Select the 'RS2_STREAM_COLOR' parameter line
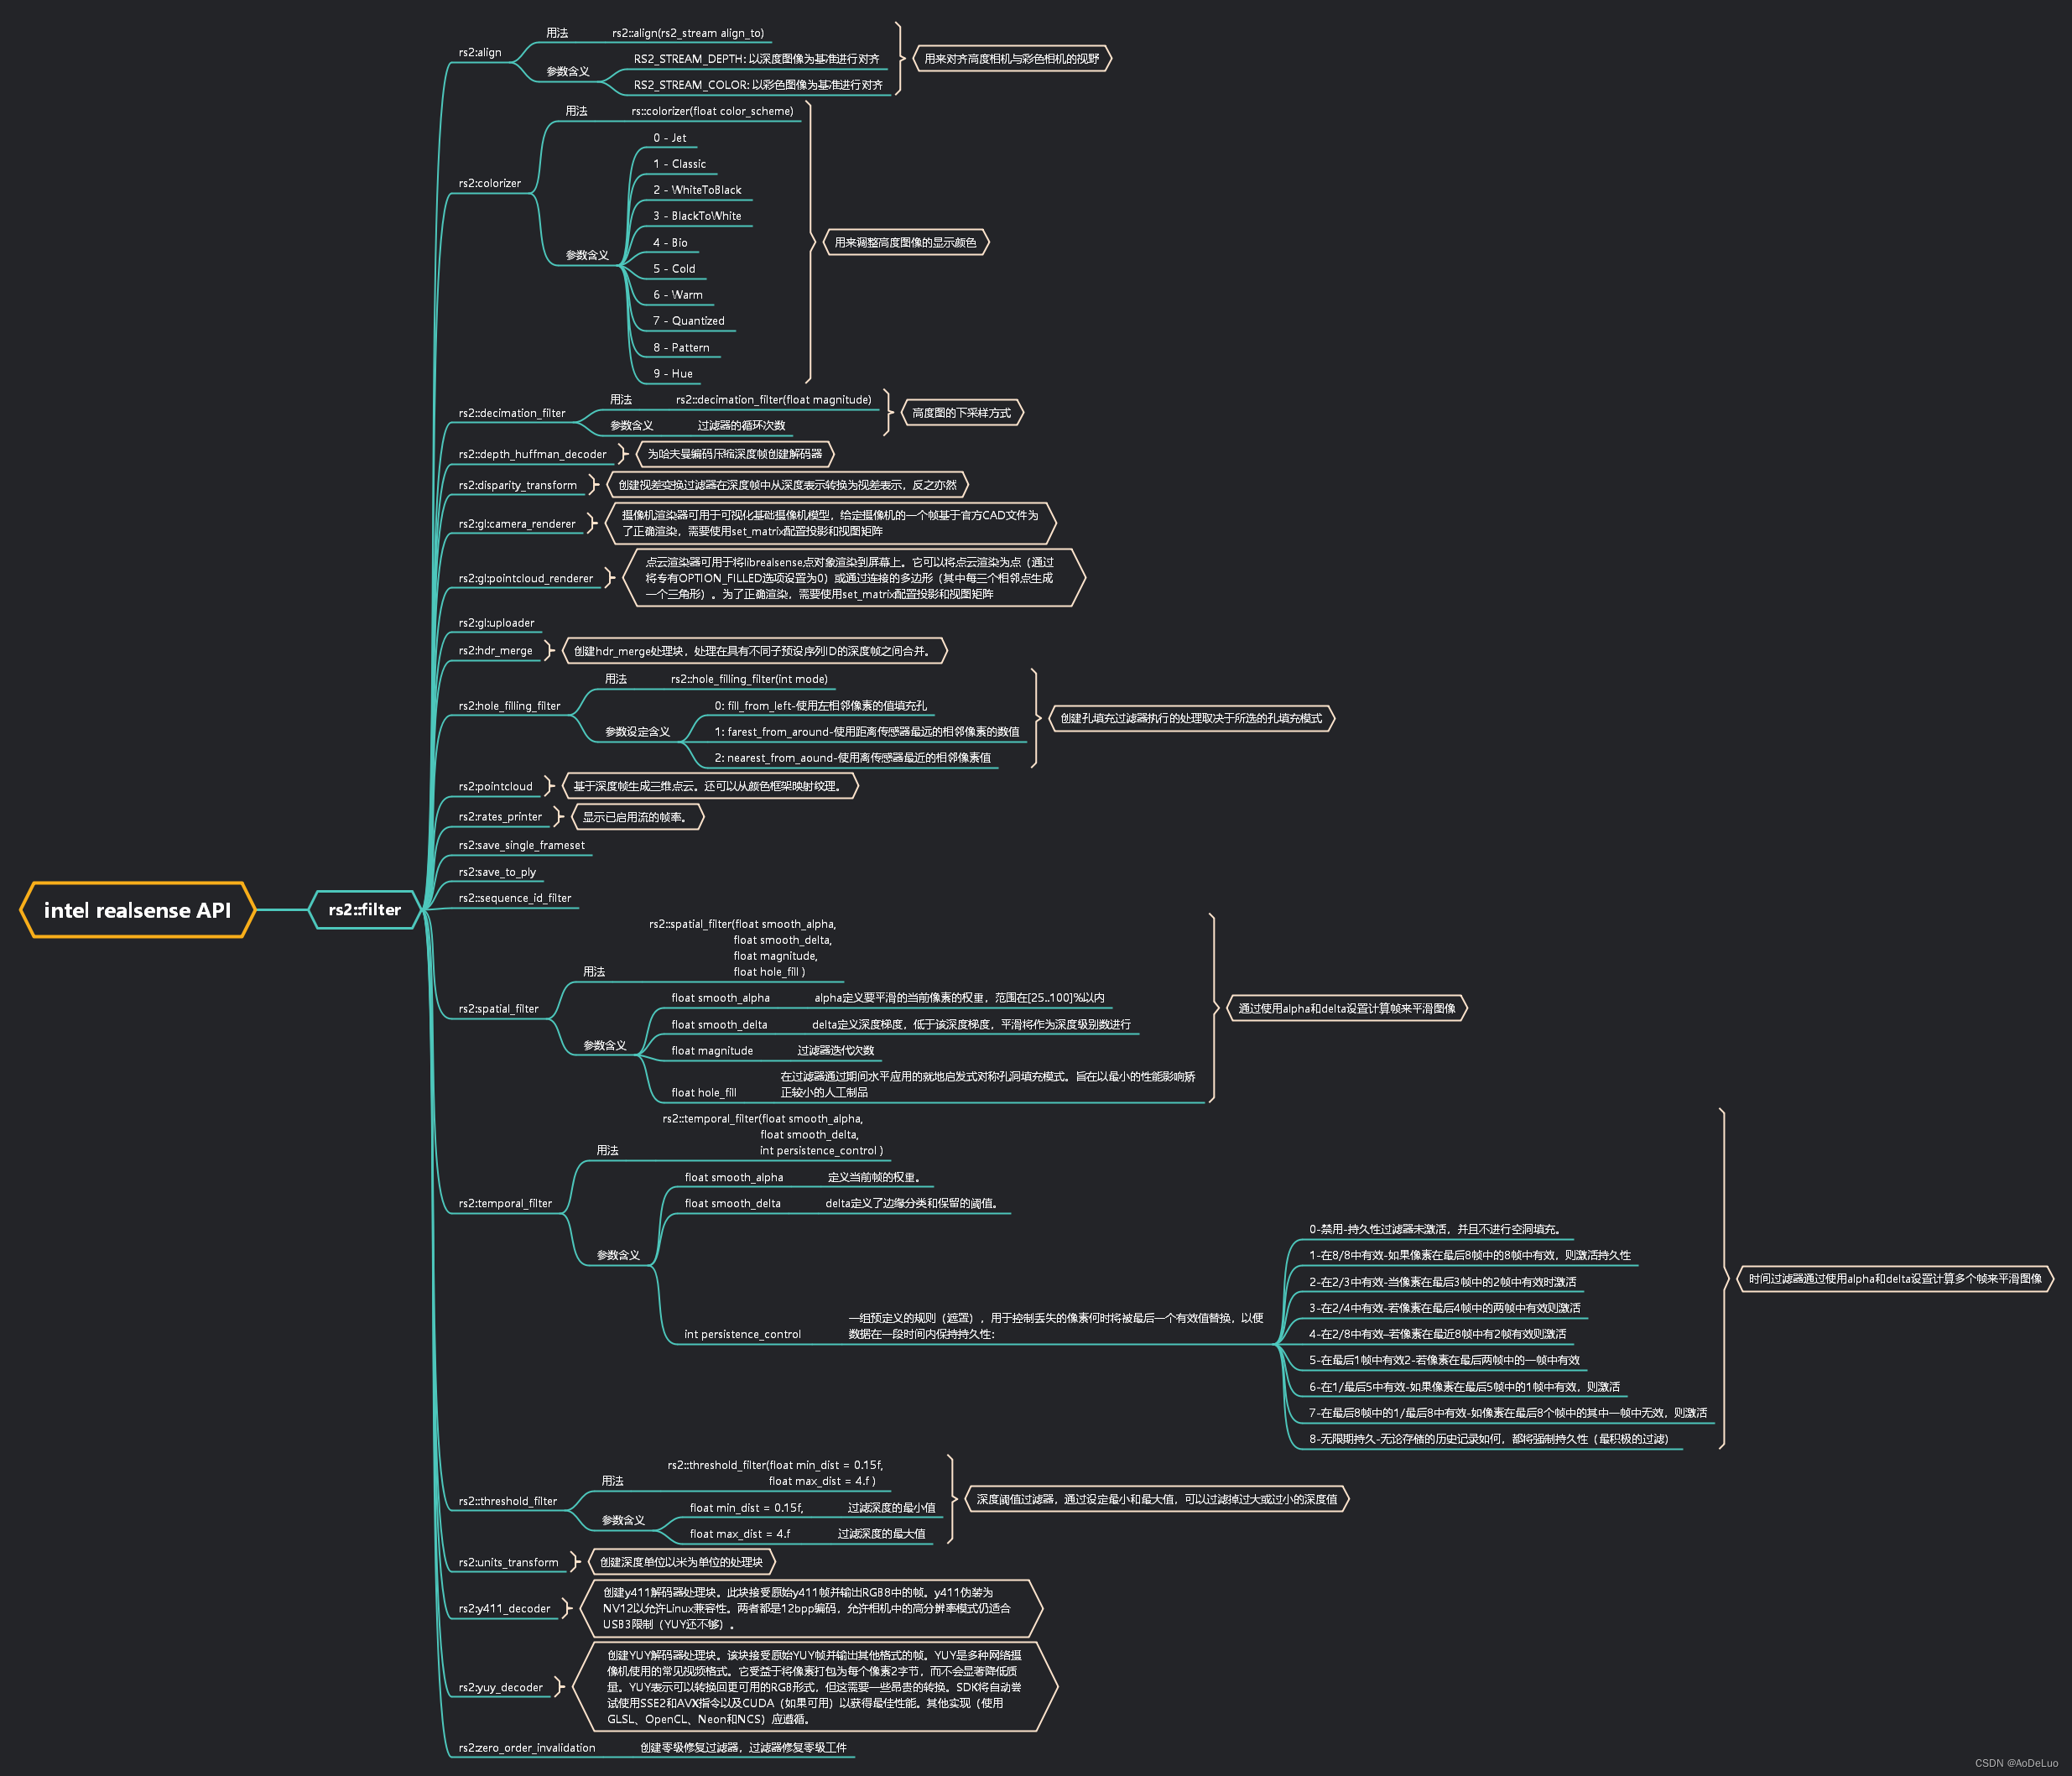The width and height of the screenshot is (2072, 1776). click(758, 85)
